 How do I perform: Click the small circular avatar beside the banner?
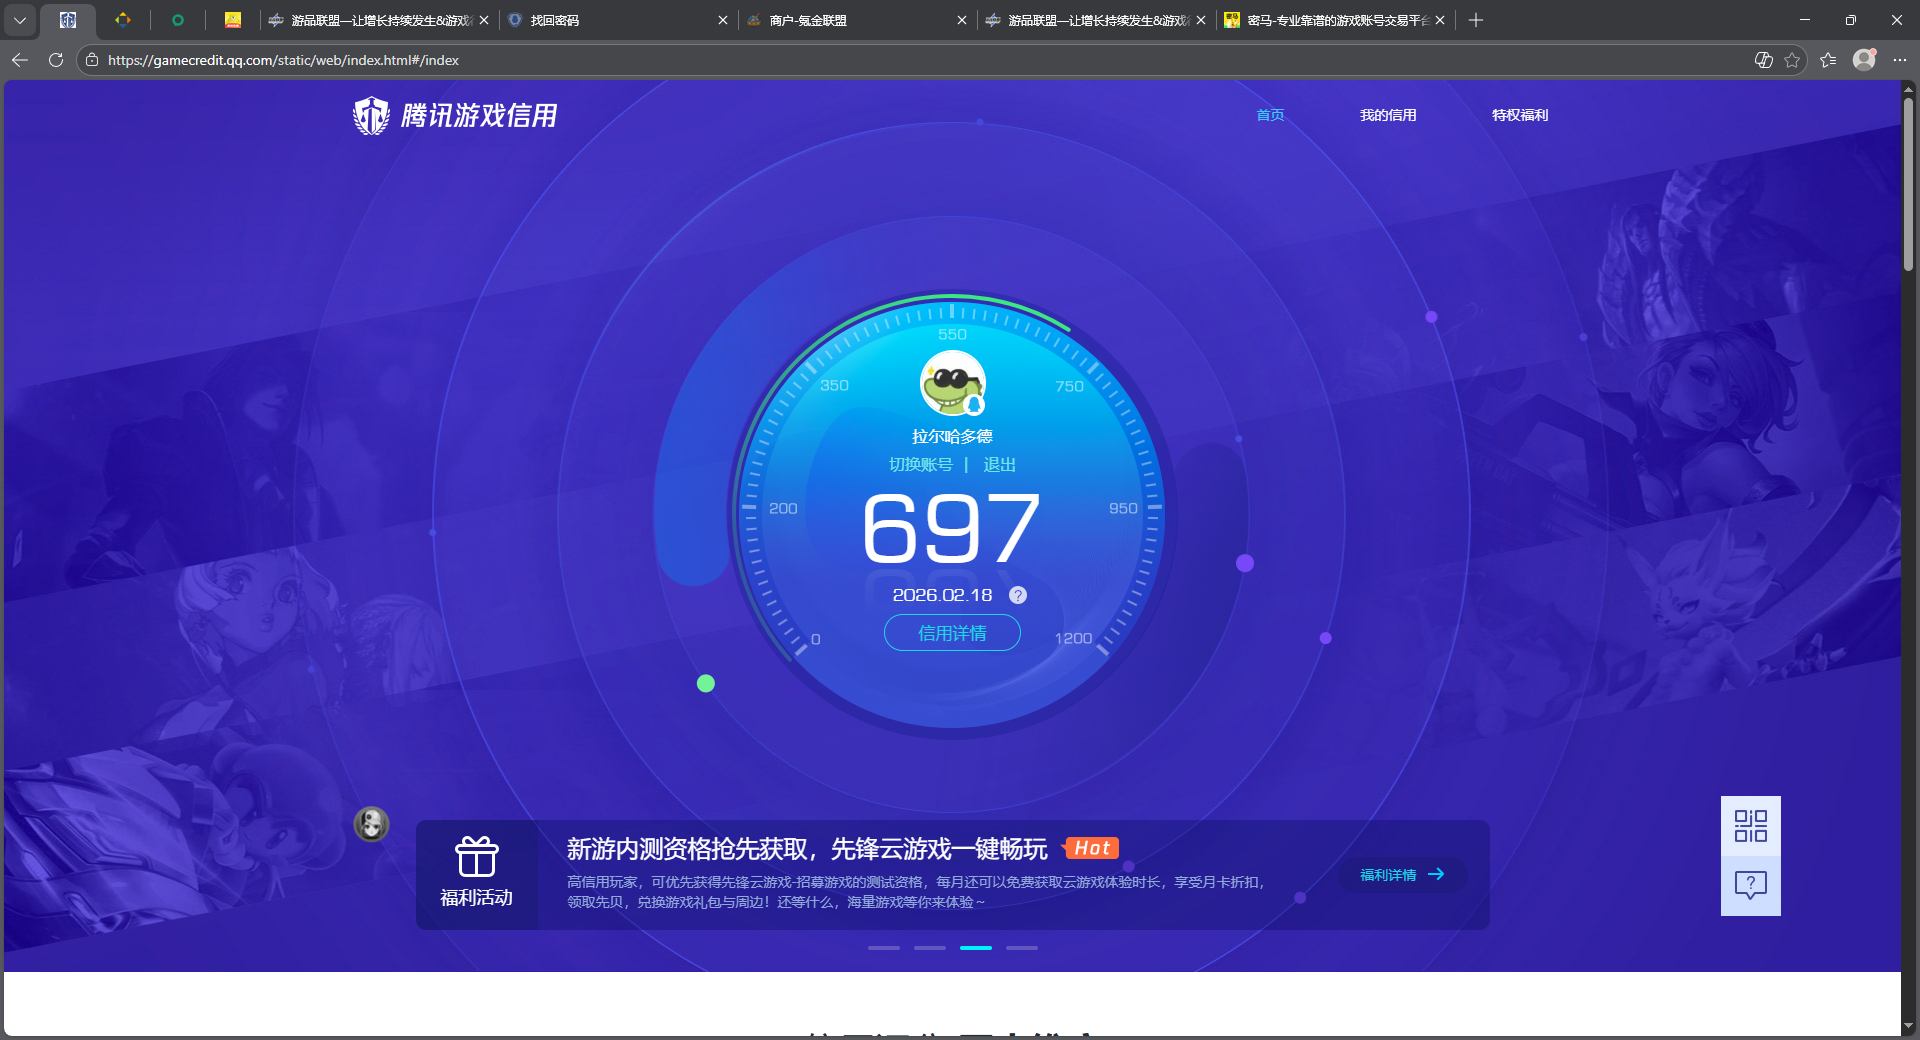click(x=371, y=824)
